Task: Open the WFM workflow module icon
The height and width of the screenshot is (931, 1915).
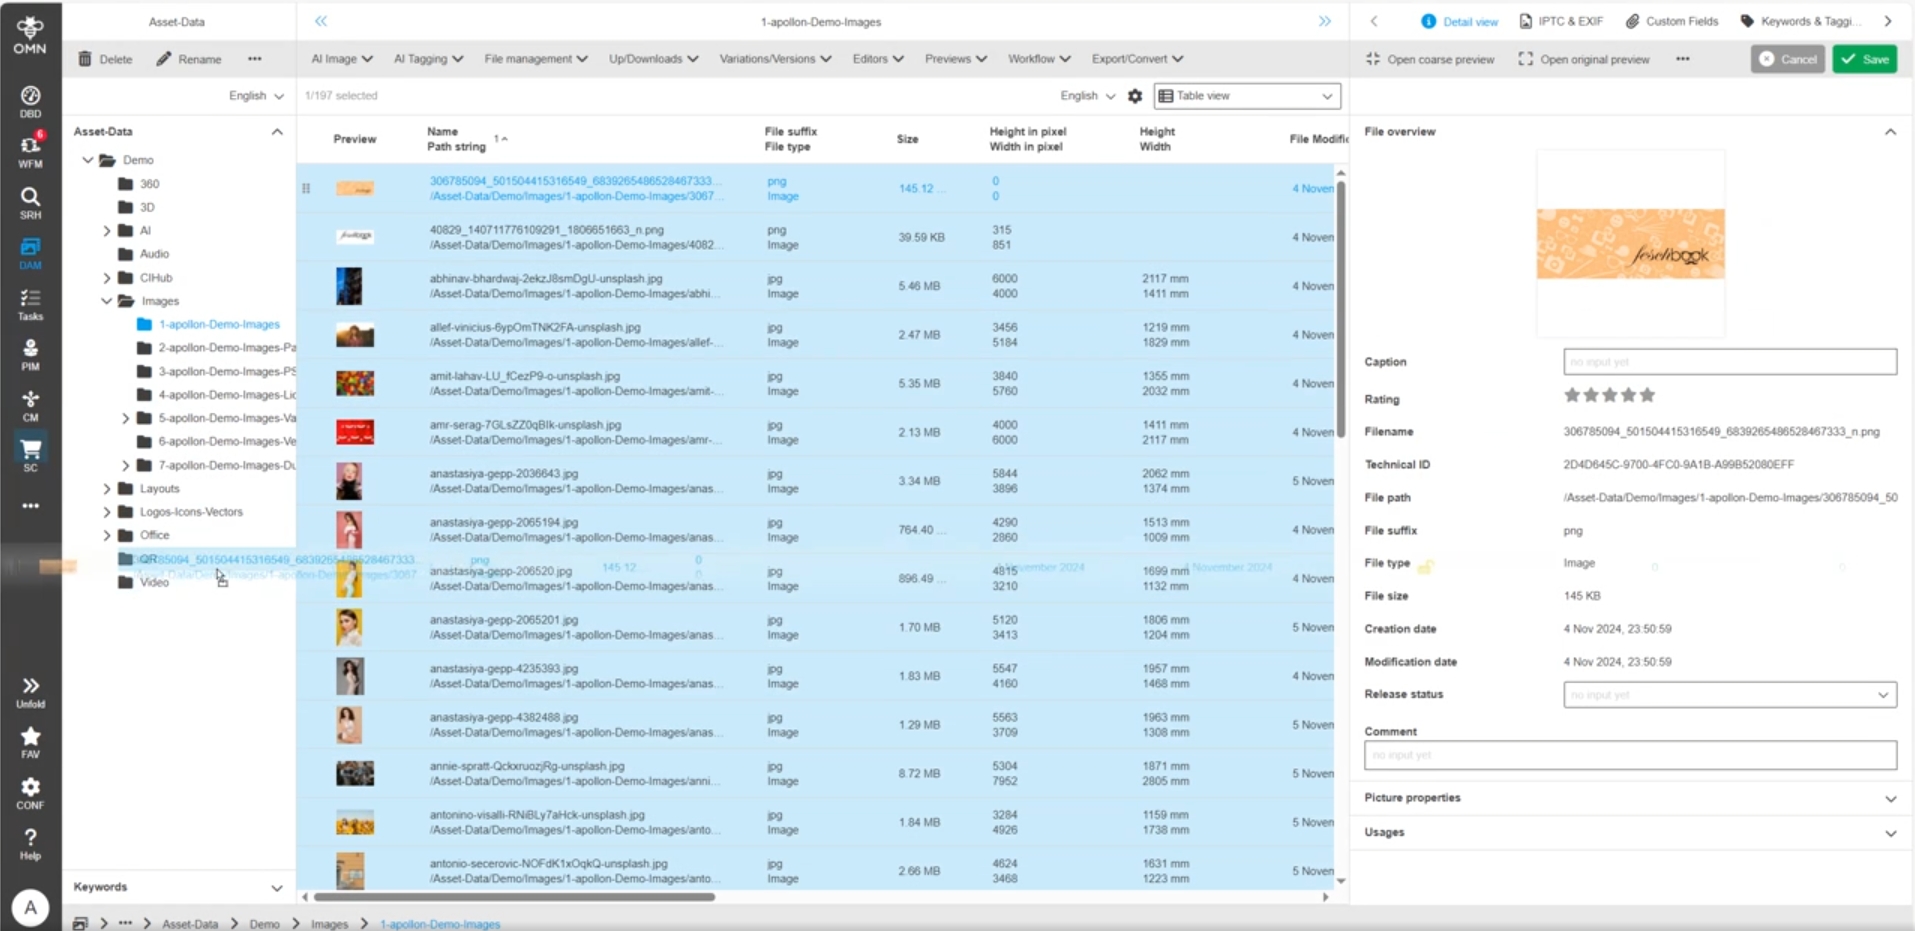Action: point(30,150)
